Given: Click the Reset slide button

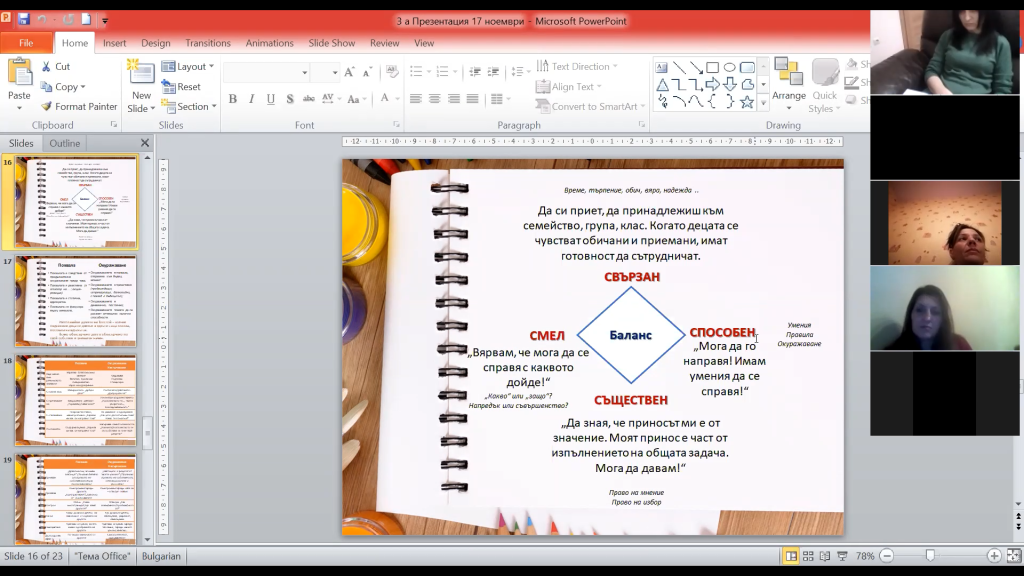Looking at the screenshot, I should (181, 87).
